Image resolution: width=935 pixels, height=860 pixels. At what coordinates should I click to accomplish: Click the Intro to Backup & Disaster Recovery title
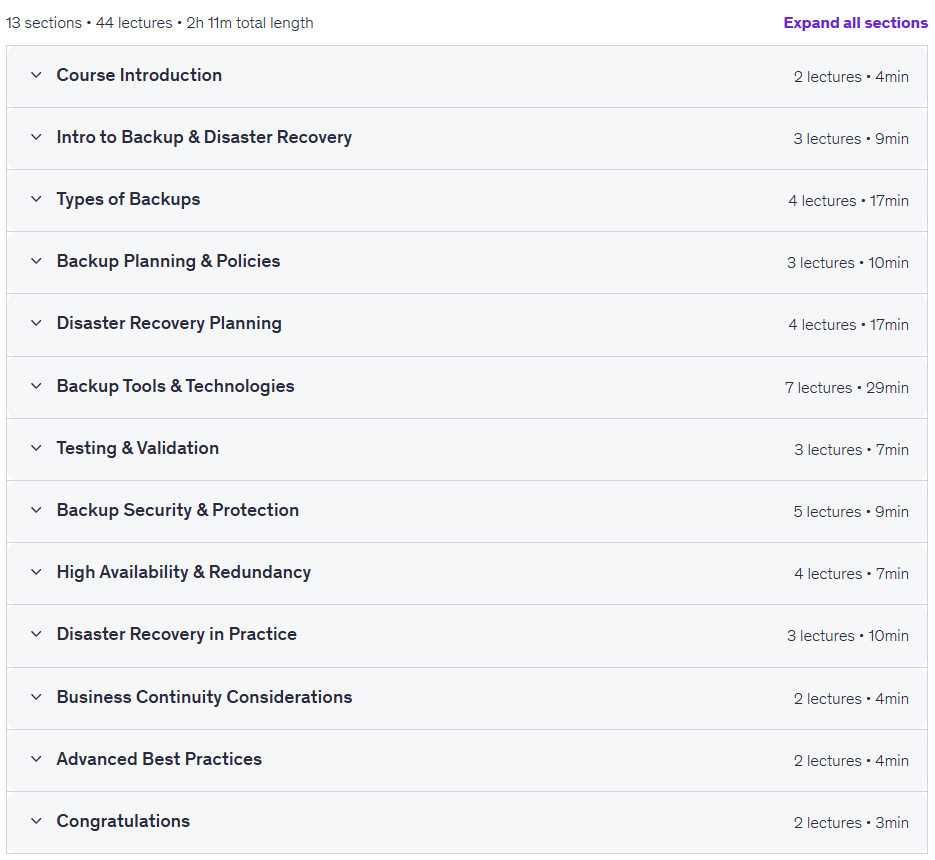pos(204,137)
